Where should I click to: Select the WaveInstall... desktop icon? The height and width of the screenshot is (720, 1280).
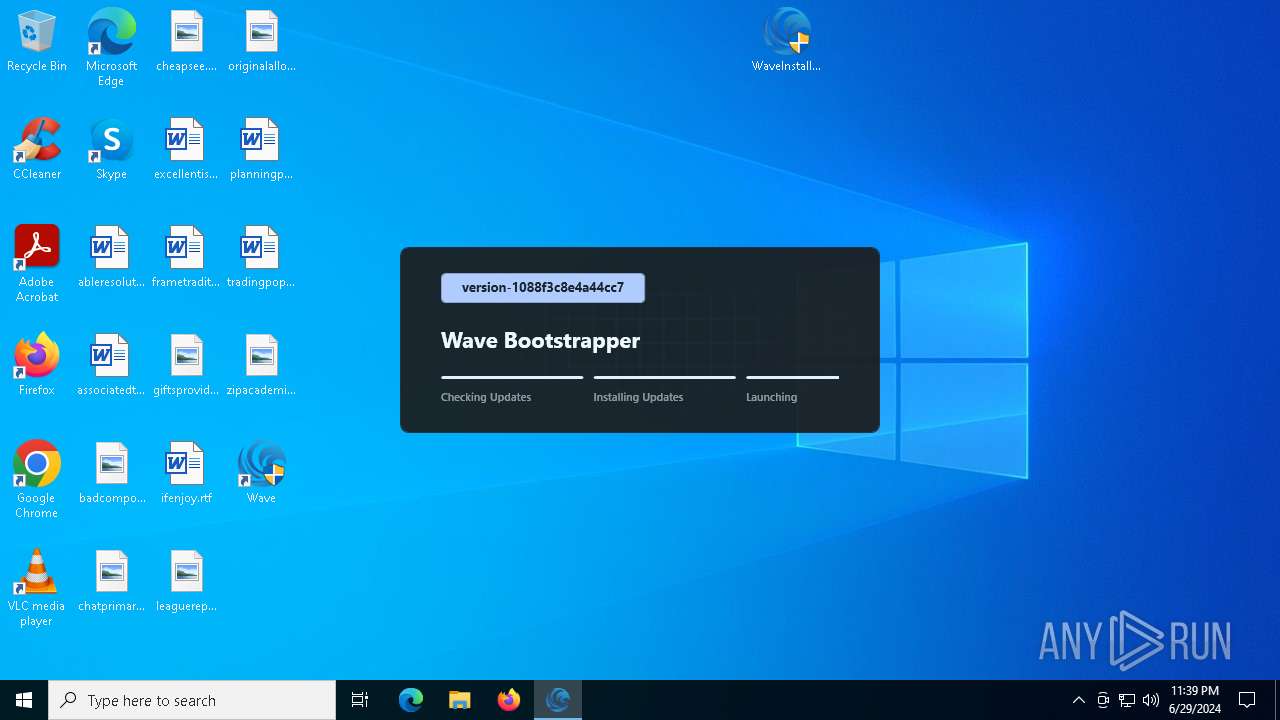787,41
